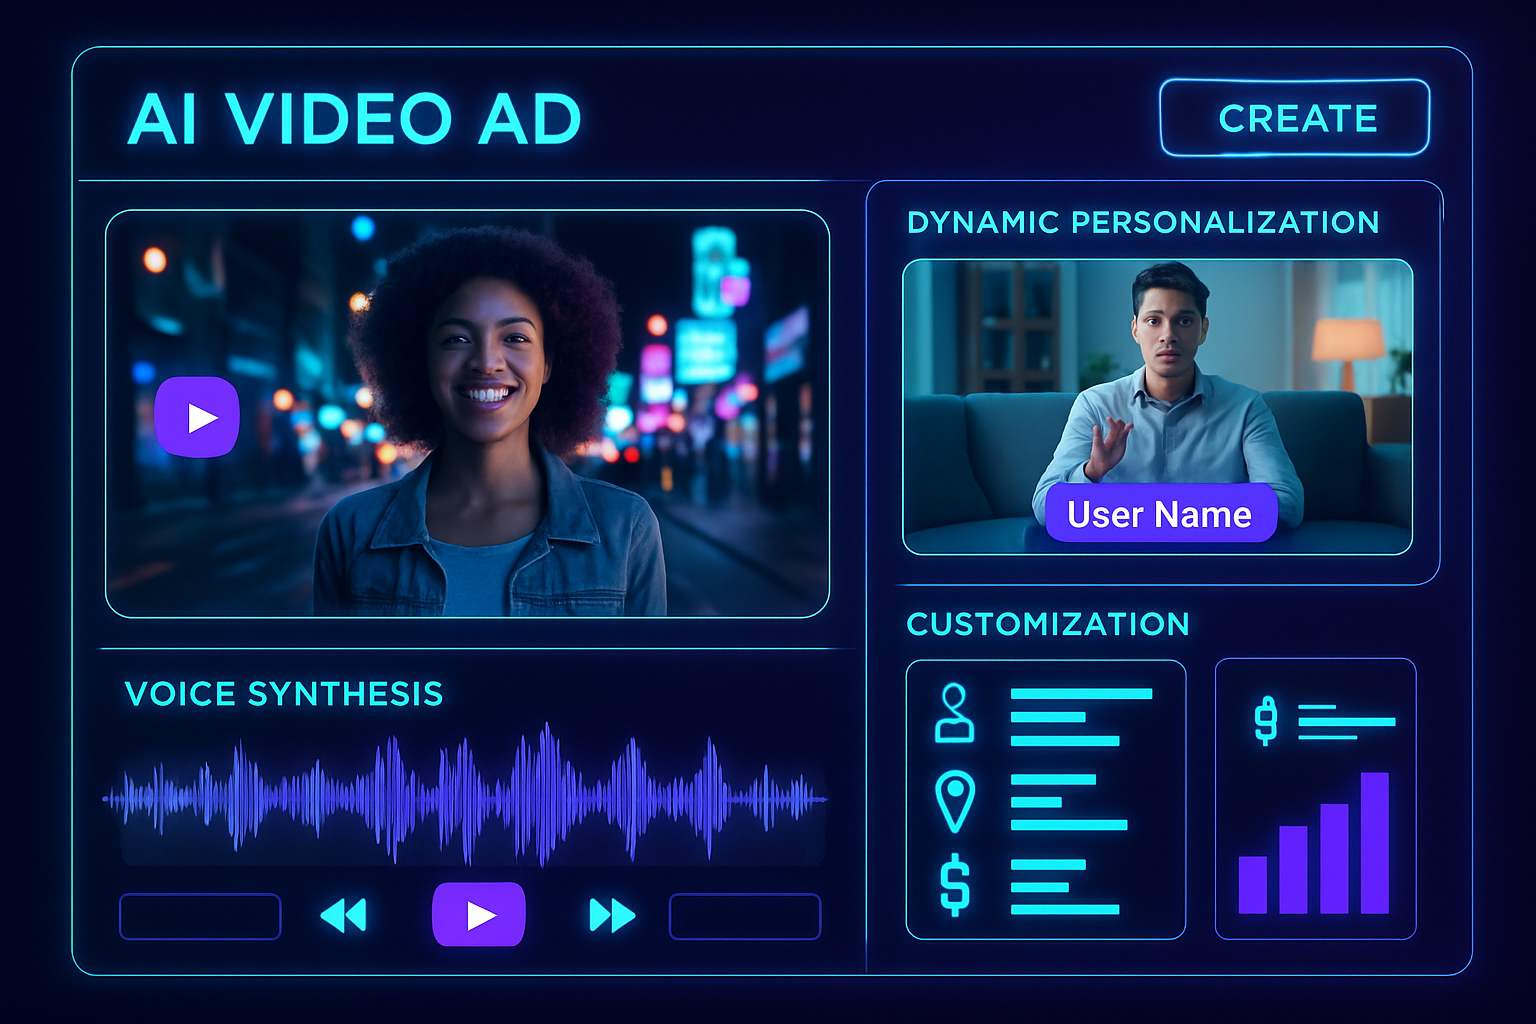Image resolution: width=1536 pixels, height=1024 pixels.
Task: Click the empty field right of fast-forward
Action: (745, 916)
